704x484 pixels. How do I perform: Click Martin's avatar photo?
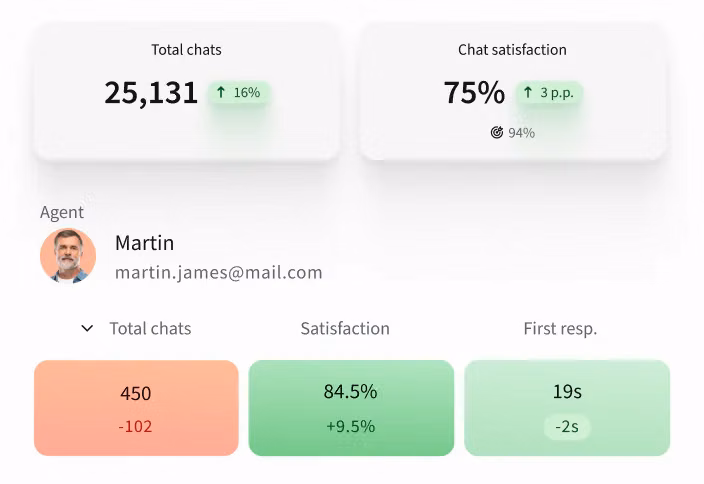click(68, 256)
